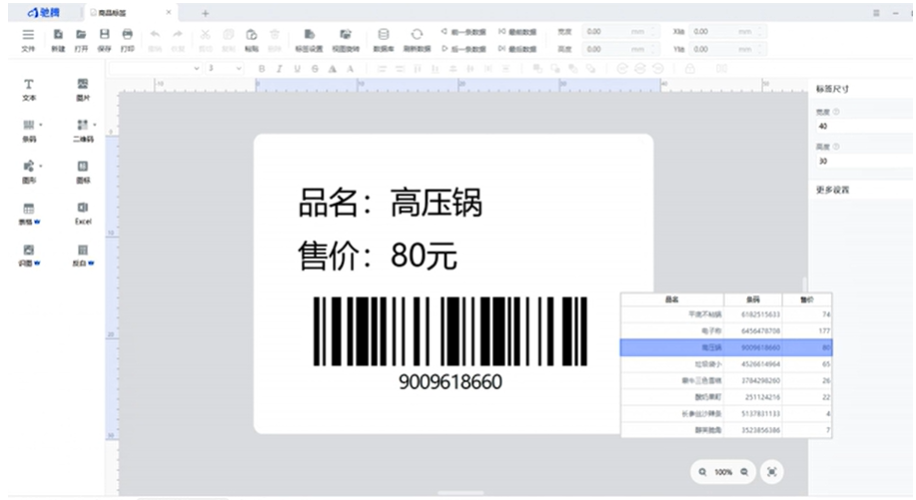Screen dimensions: 916x500
Task: Toggle underline formatting
Action: [297, 69]
